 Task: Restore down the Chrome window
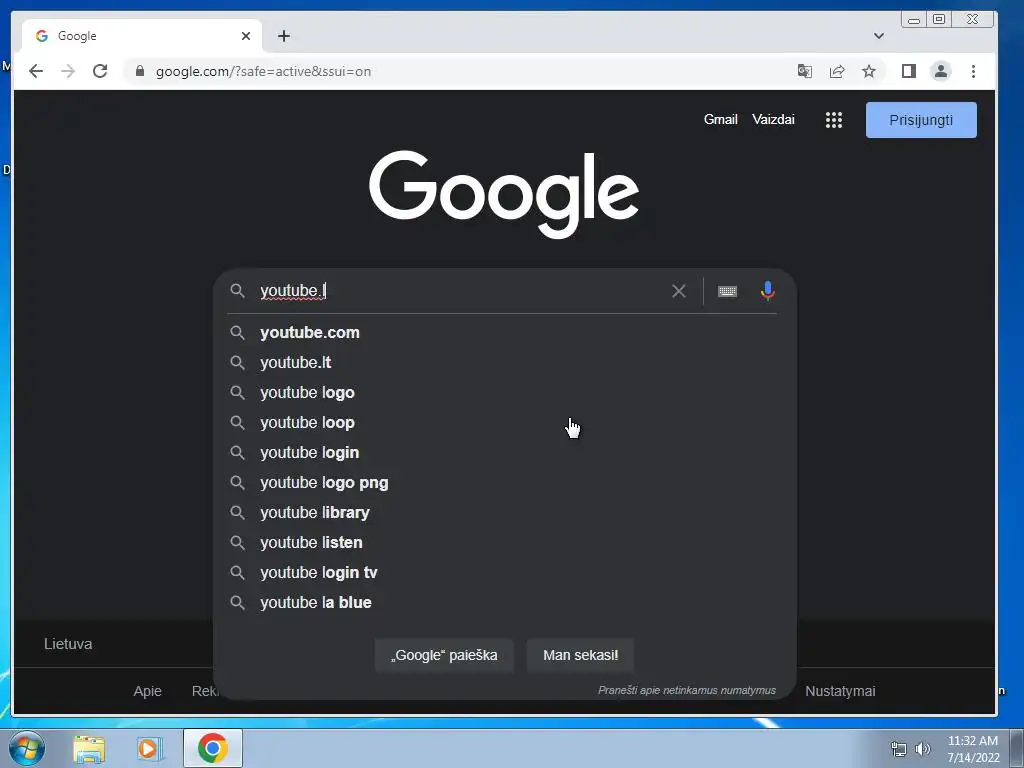click(938, 20)
